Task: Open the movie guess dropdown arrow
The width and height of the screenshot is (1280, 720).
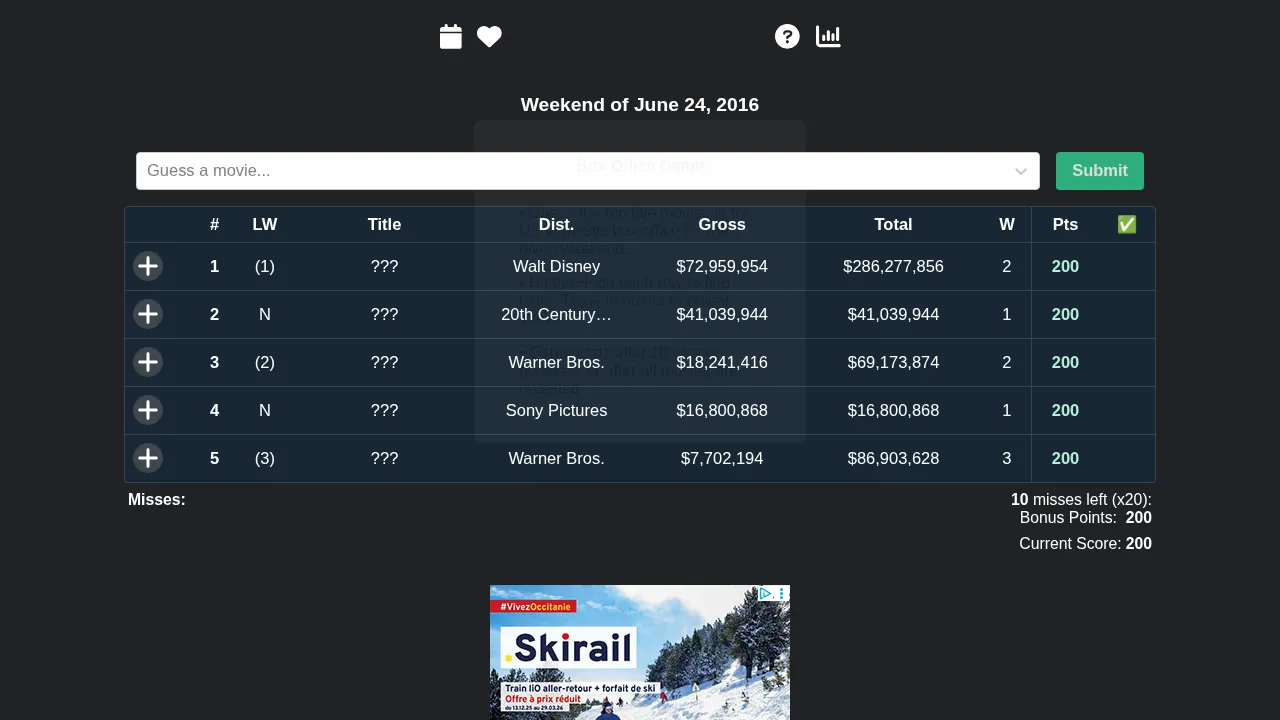Action: [1020, 171]
